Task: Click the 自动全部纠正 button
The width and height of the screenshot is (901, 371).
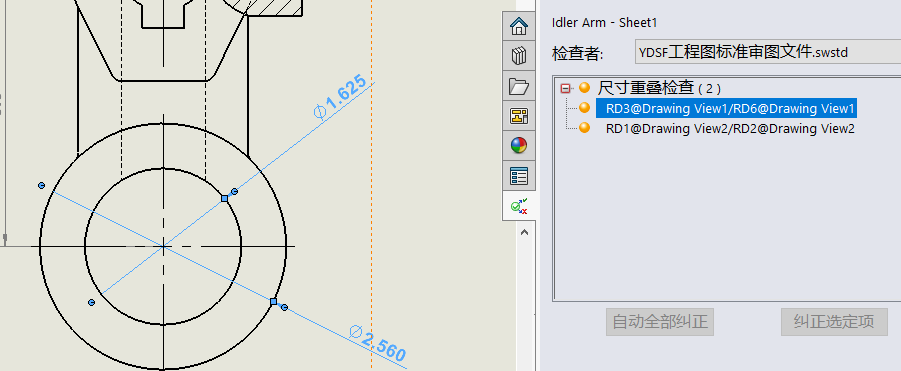Action: [660, 322]
